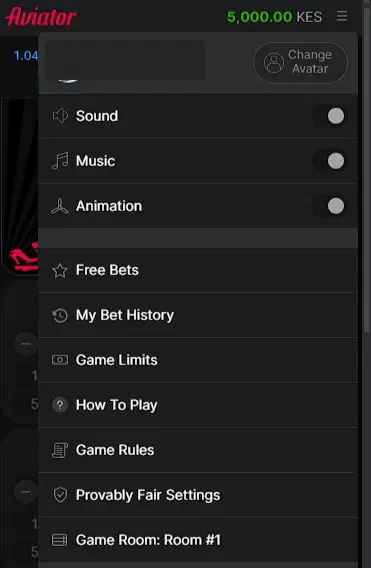Click the Free Bets star icon

pos(60,270)
